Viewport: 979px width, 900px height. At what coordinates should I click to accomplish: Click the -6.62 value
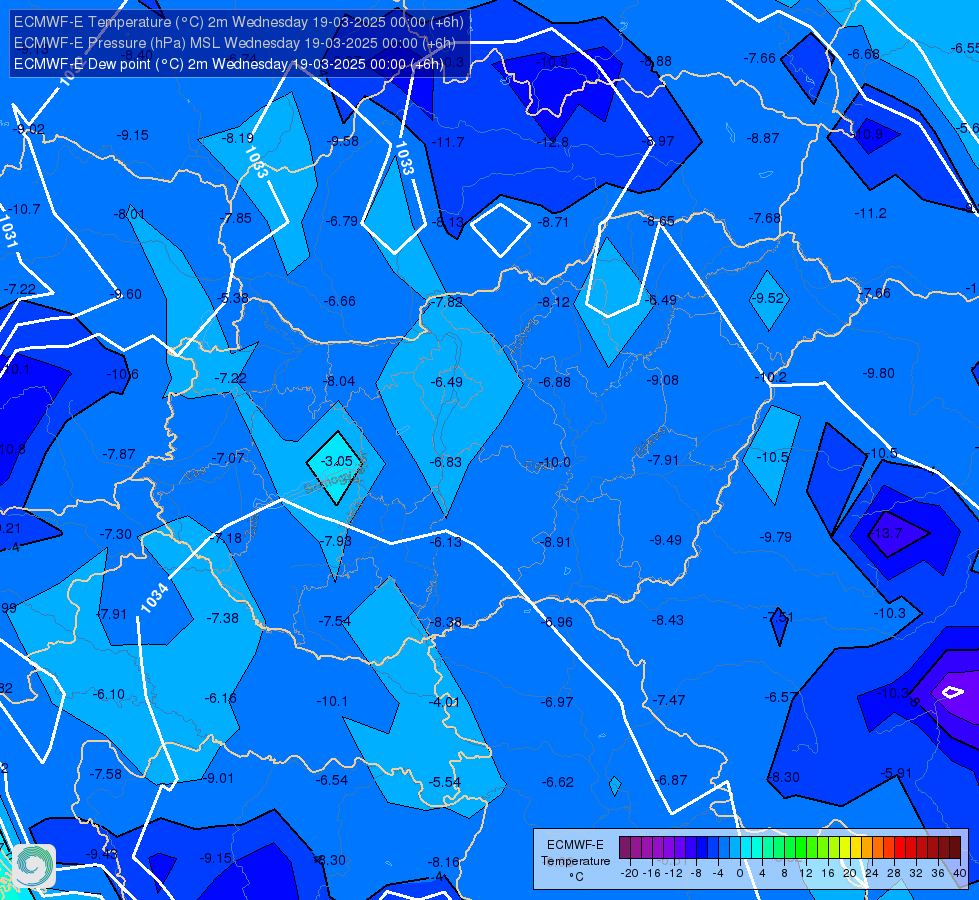tap(557, 782)
